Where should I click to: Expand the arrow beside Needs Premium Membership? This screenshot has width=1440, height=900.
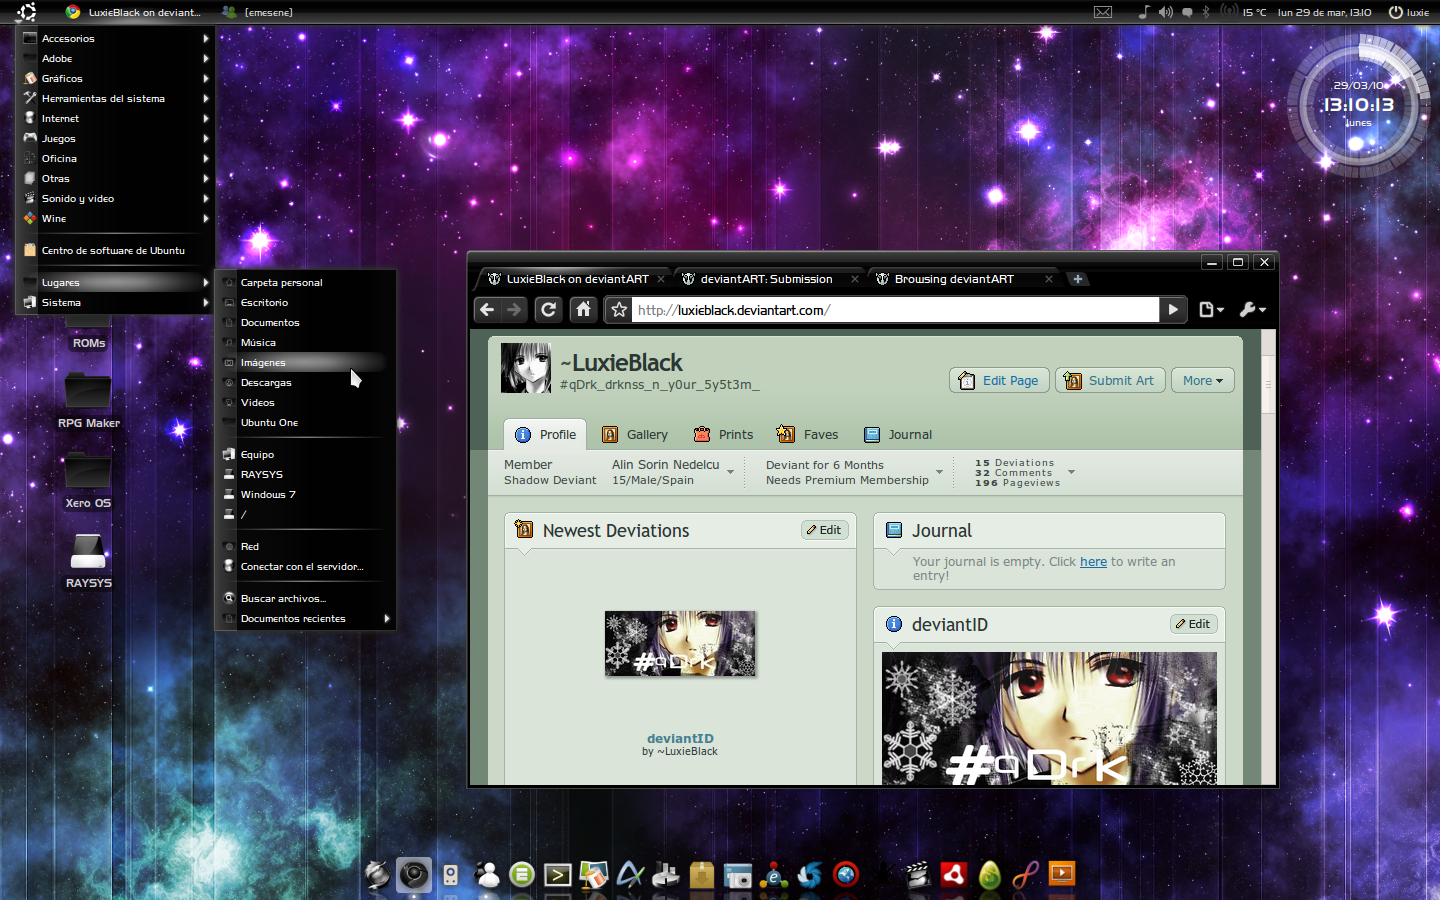939,472
